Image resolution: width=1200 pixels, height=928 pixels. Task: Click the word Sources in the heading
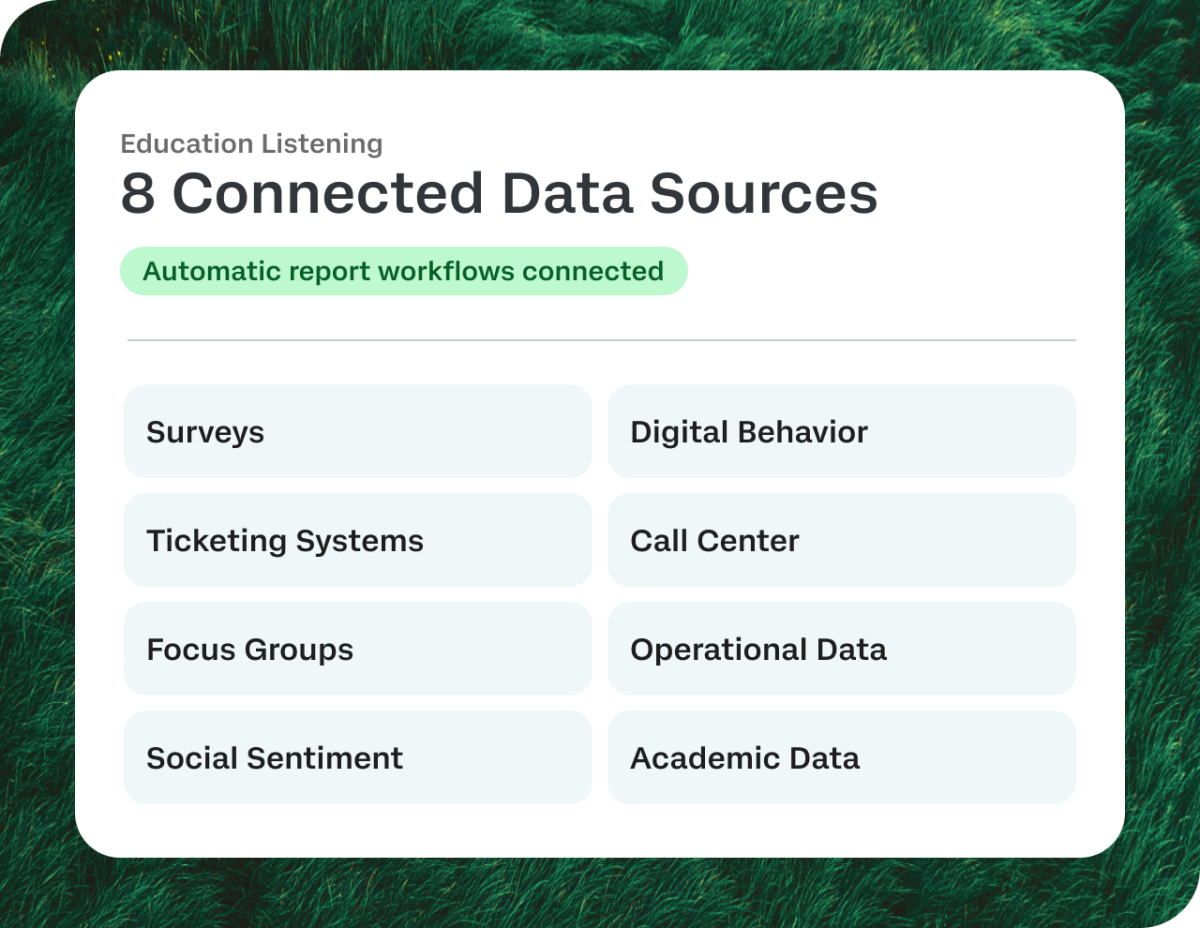click(x=763, y=193)
